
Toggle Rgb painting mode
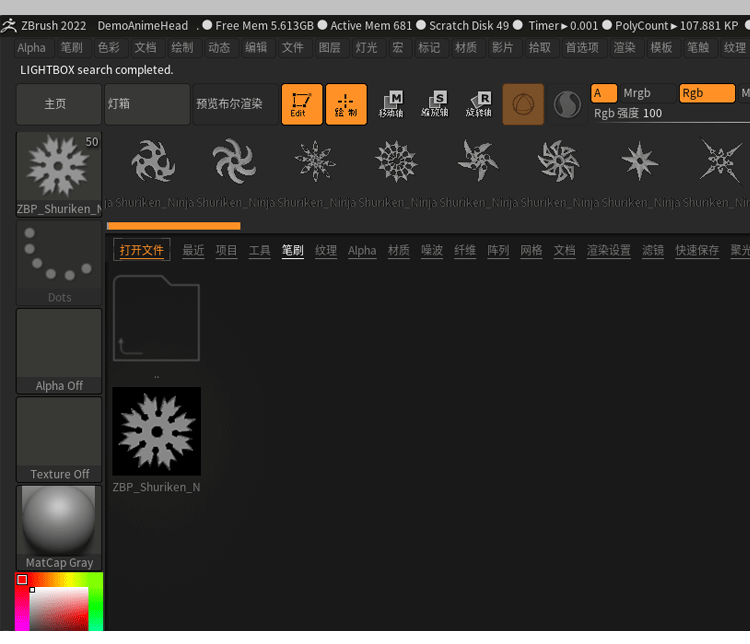[x=707, y=93]
